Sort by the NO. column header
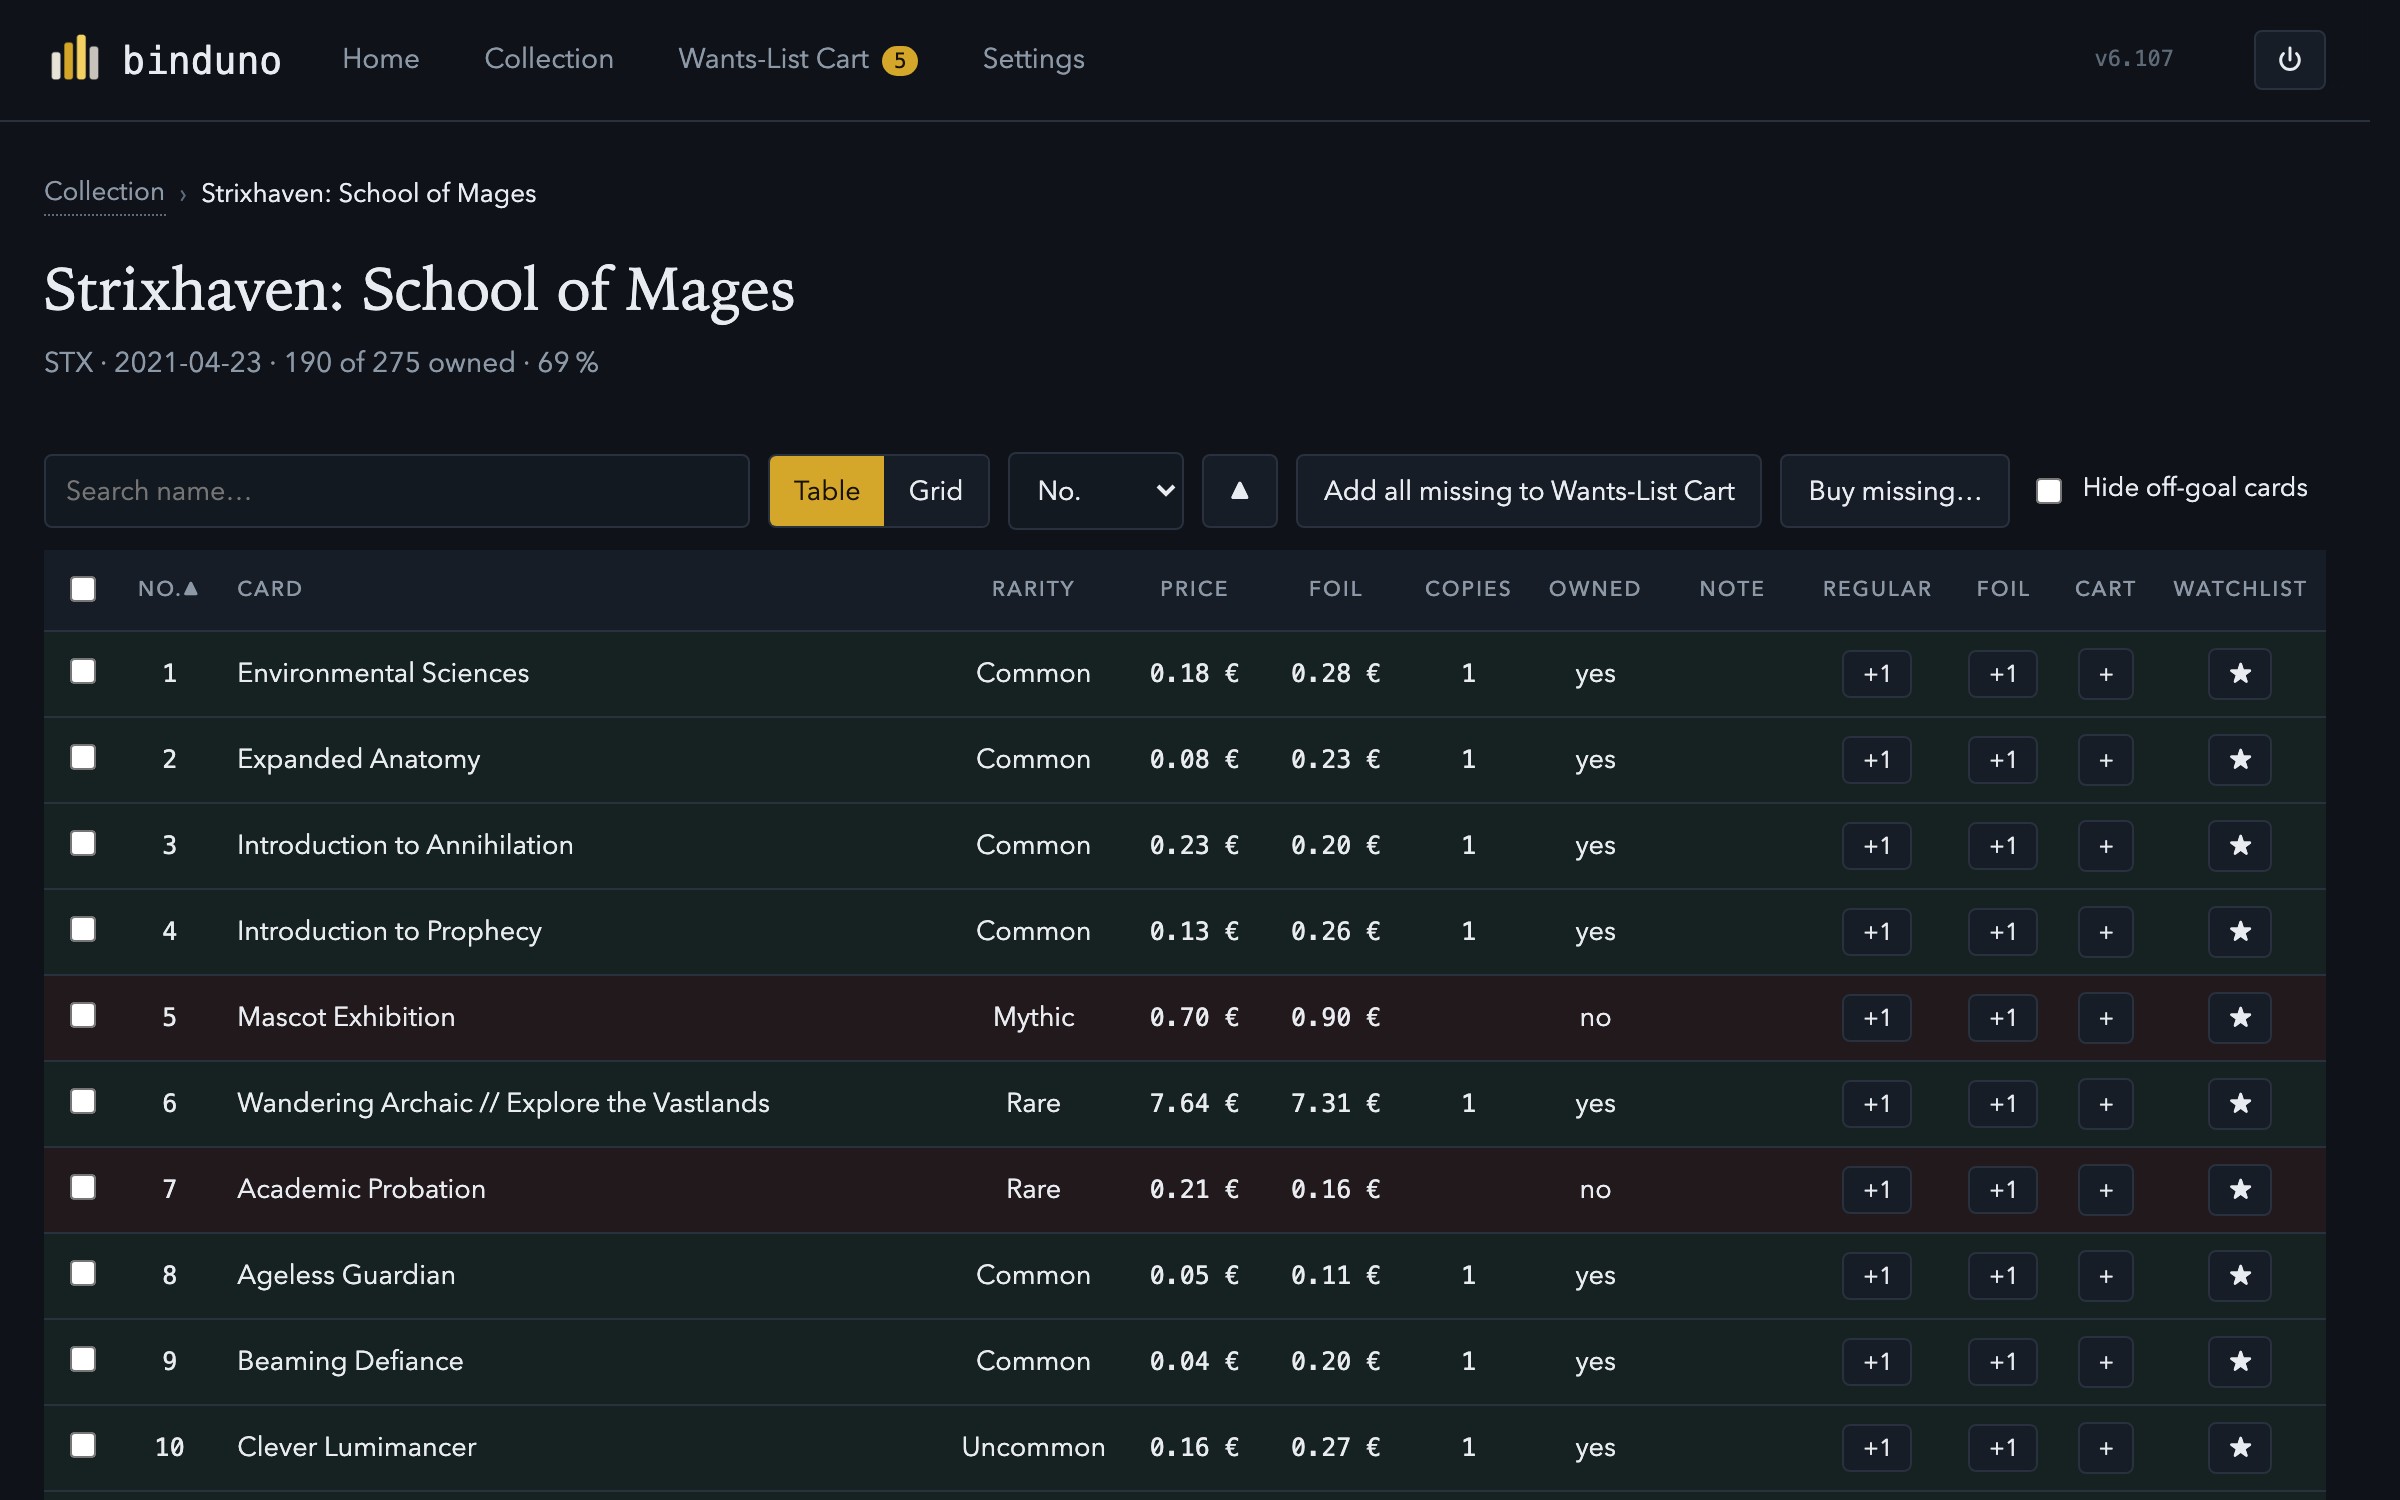The width and height of the screenshot is (2400, 1500). [x=168, y=589]
